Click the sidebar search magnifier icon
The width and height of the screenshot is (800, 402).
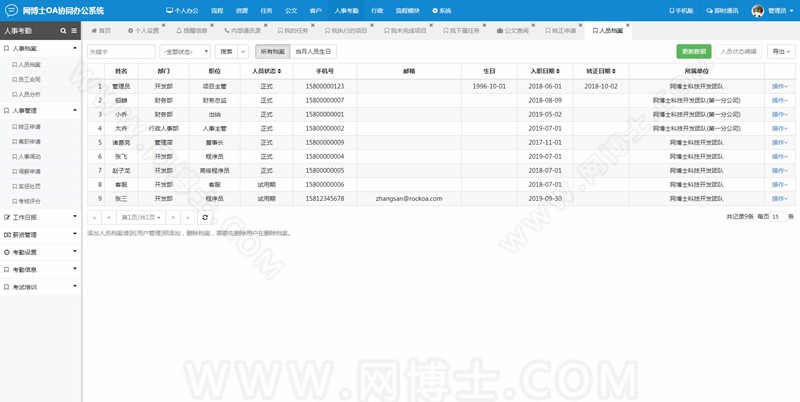tap(63, 31)
